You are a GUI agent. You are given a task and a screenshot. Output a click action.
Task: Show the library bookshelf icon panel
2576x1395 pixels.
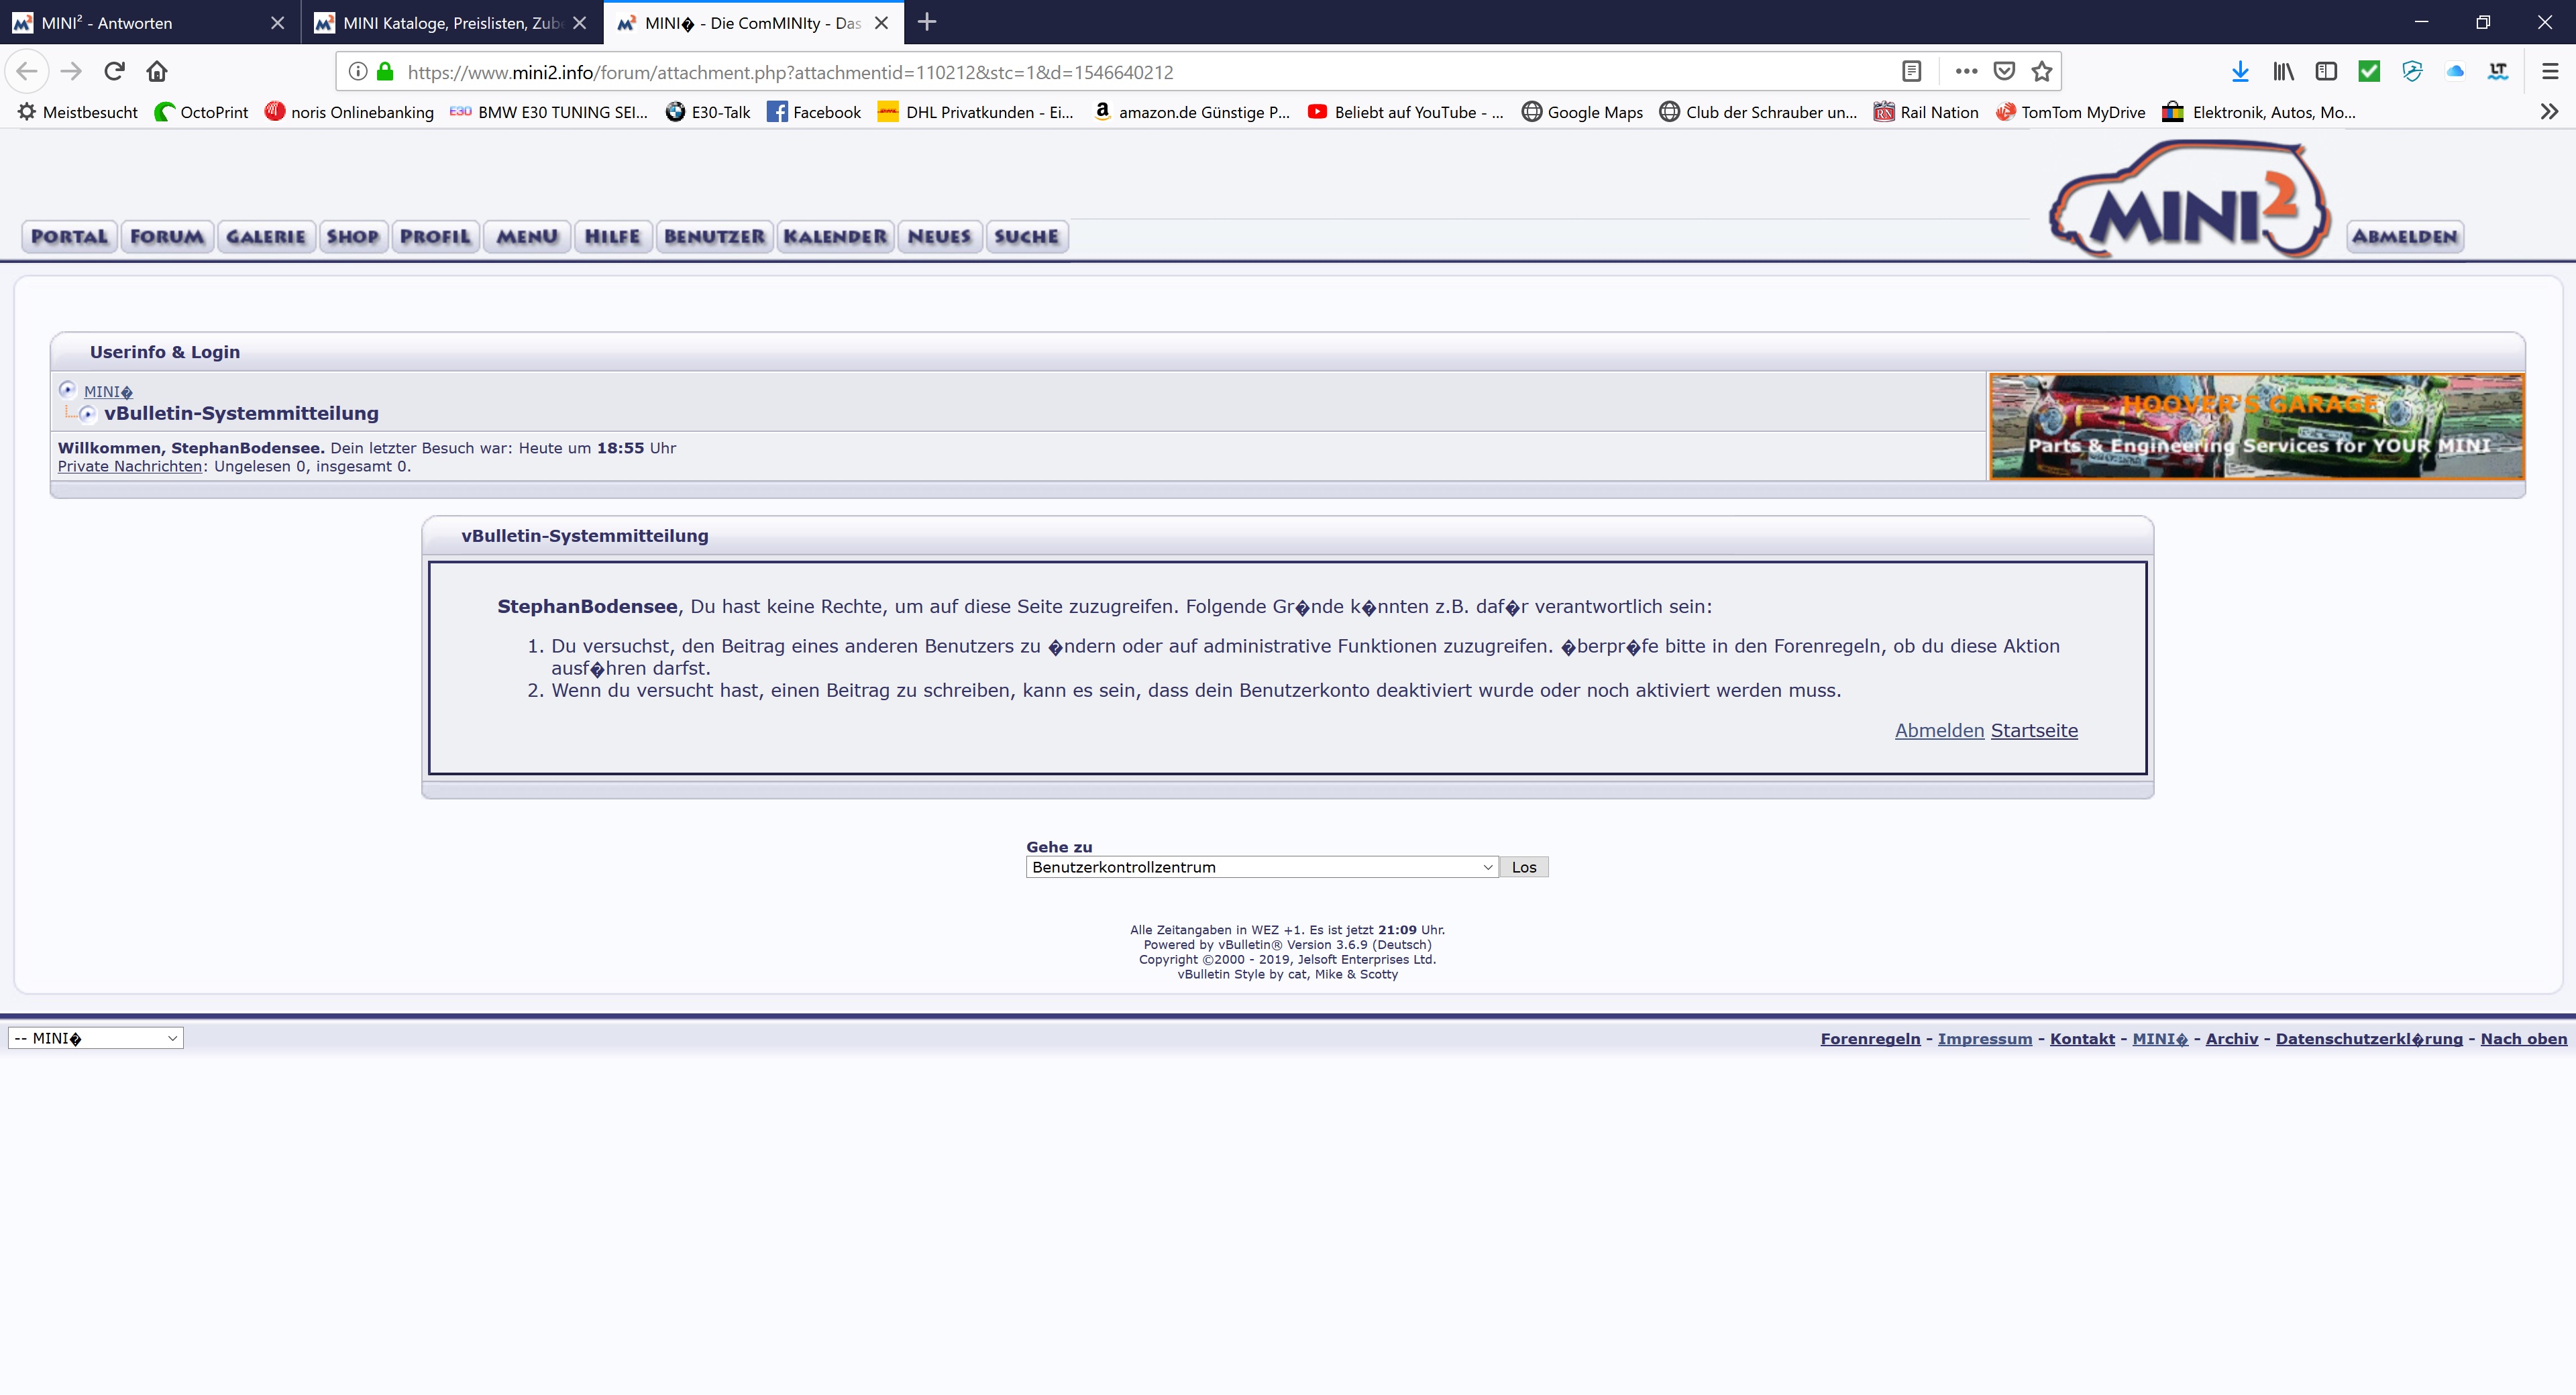[x=2283, y=71]
